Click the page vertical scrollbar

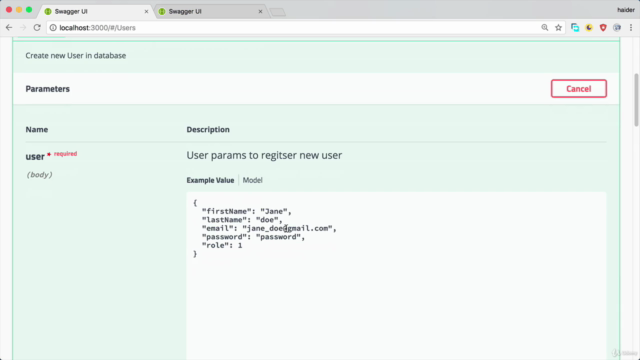(x=636, y=100)
